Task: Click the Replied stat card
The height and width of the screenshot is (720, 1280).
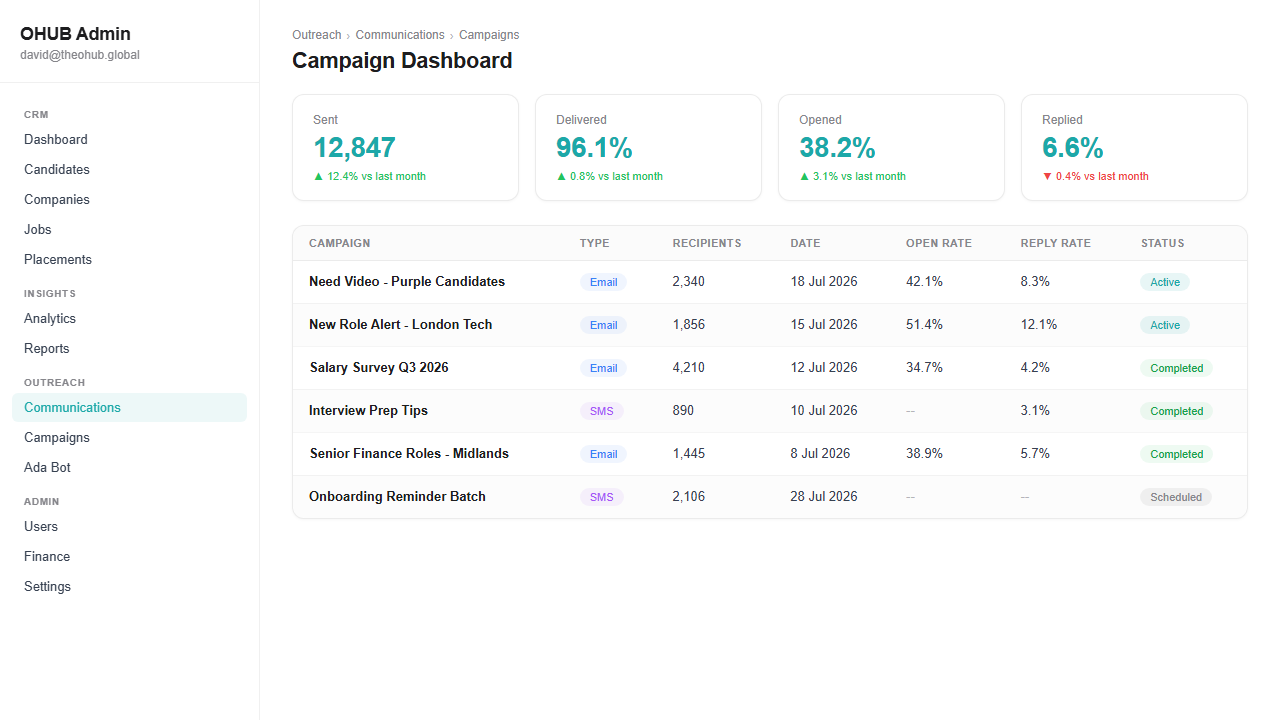Action: [x=1134, y=148]
